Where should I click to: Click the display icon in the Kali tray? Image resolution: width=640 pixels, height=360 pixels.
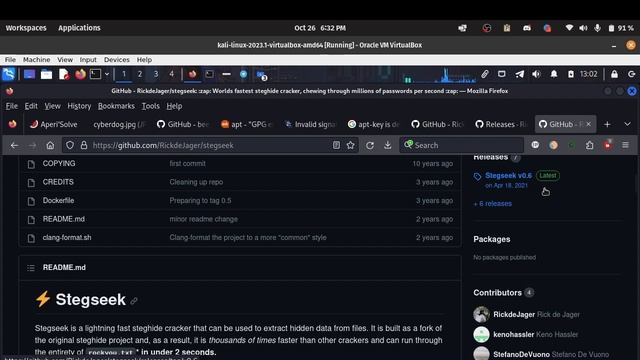(502, 74)
